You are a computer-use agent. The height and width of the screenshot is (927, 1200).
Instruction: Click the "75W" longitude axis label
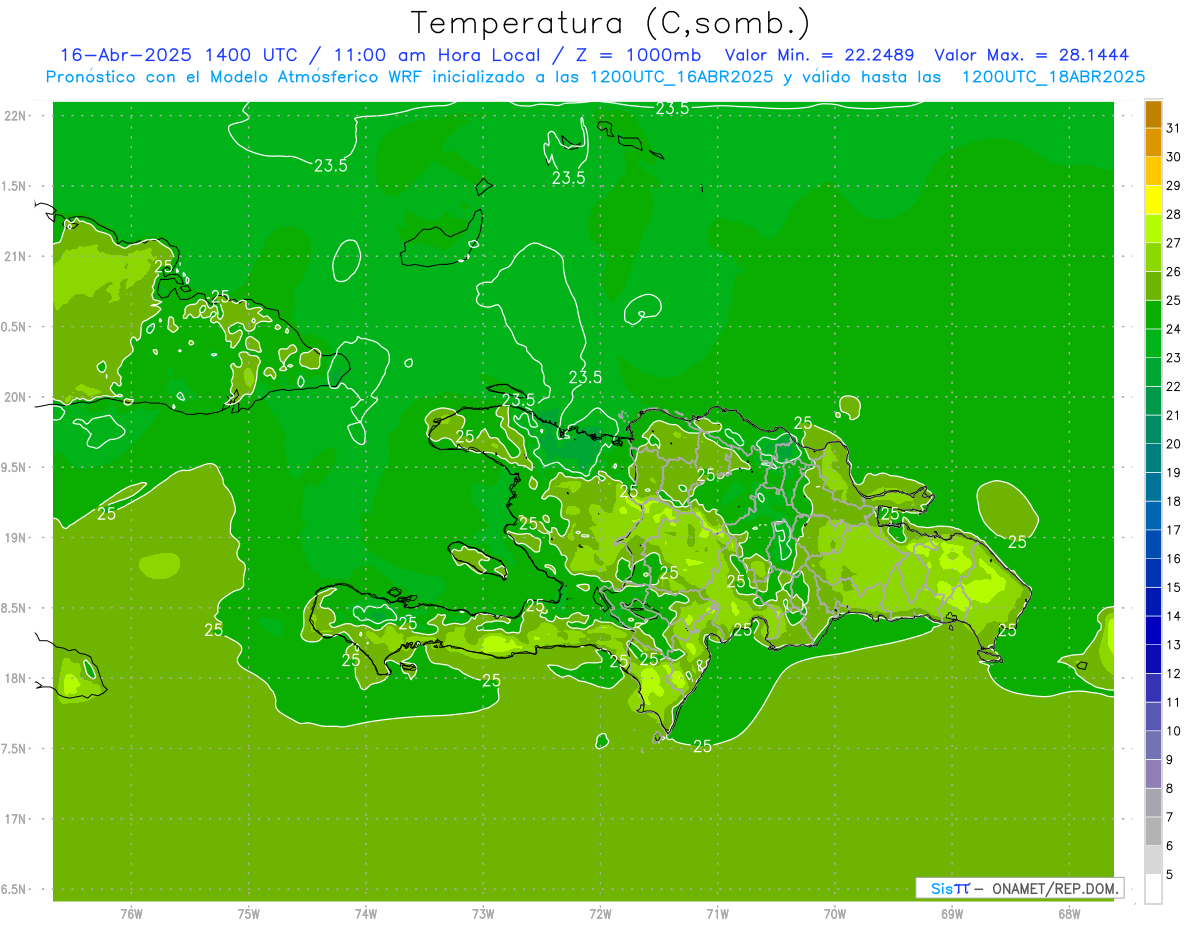[x=249, y=914]
